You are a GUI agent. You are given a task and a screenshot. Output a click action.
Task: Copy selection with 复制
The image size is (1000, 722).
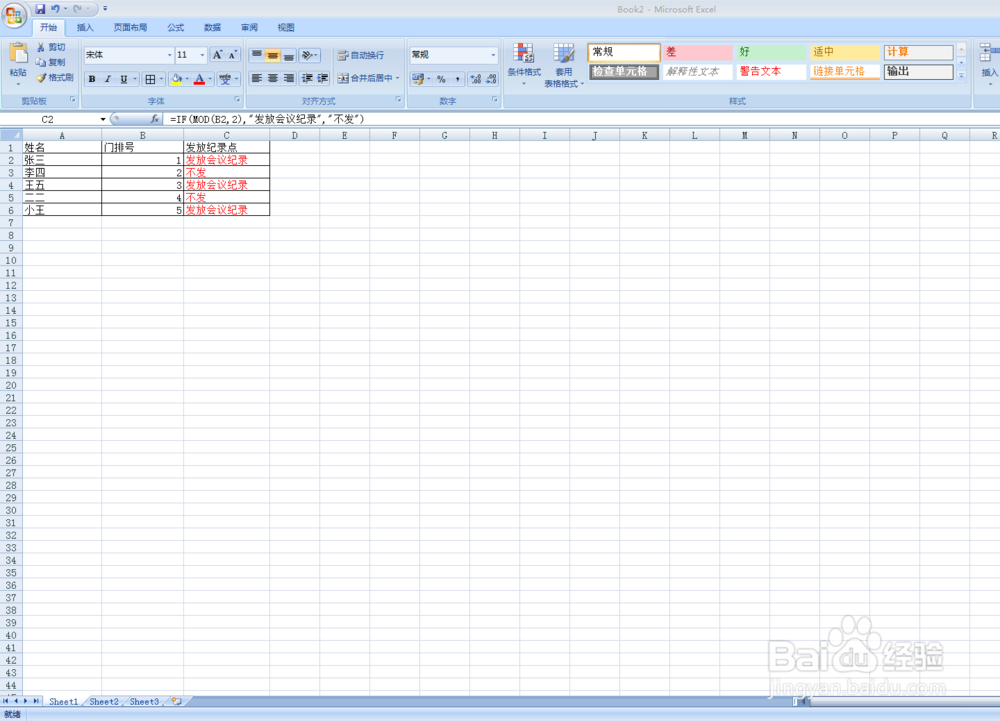coord(50,63)
